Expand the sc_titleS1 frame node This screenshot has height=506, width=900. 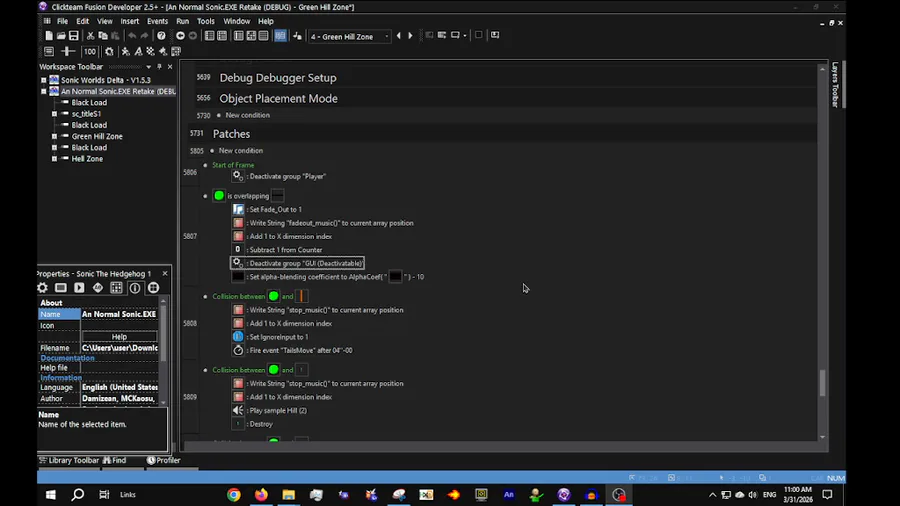55,114
